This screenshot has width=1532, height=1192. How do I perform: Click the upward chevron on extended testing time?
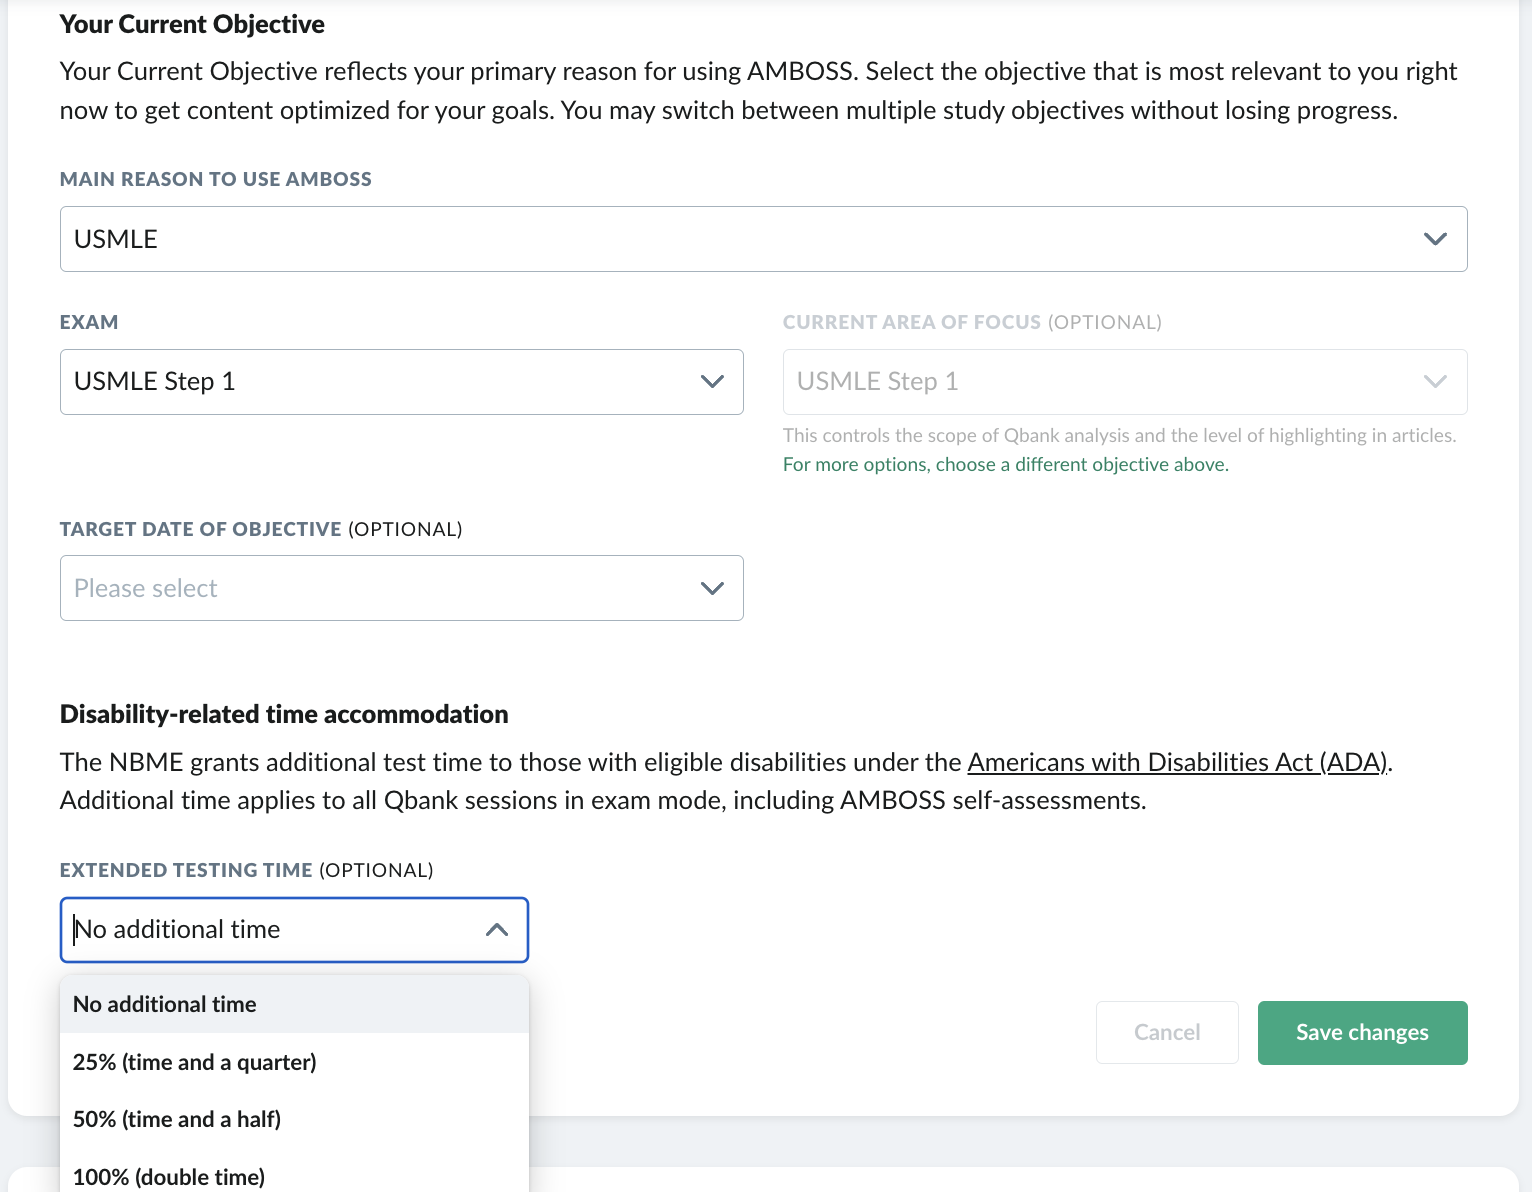[497, 929]
